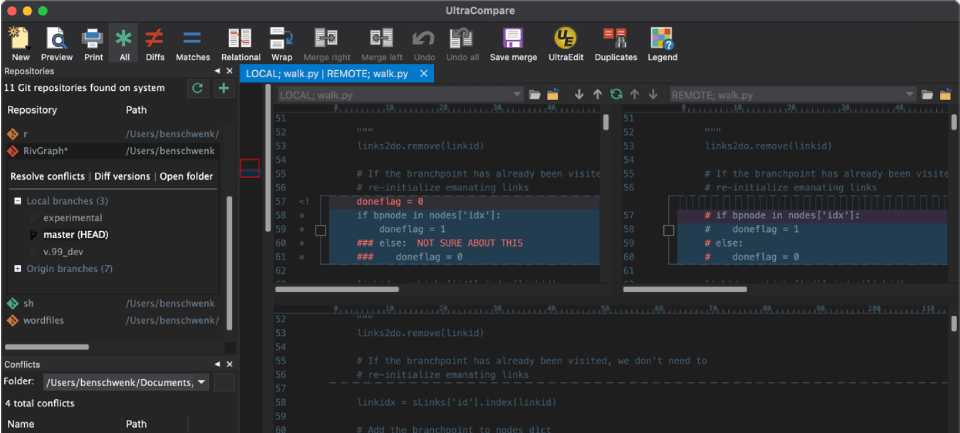The image size is (960, 433).
Task: Select the master (HEAD) branch
Action: point(76,235)
